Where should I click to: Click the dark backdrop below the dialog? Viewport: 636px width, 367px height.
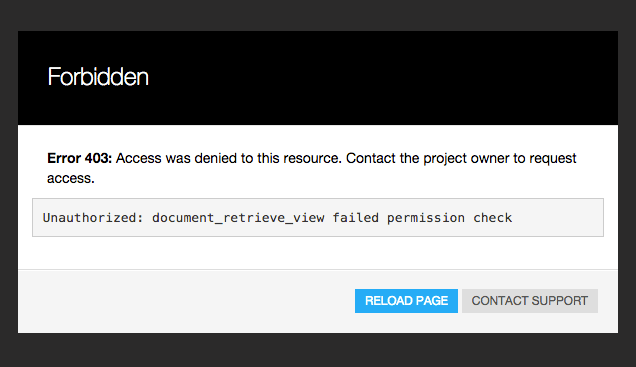pyautogui.click(x=318, y=351)
